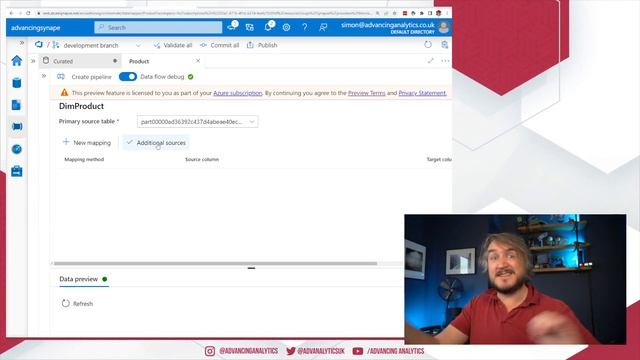
Task: Open the more options ellipsis menu
Action: tap(445, 61)
